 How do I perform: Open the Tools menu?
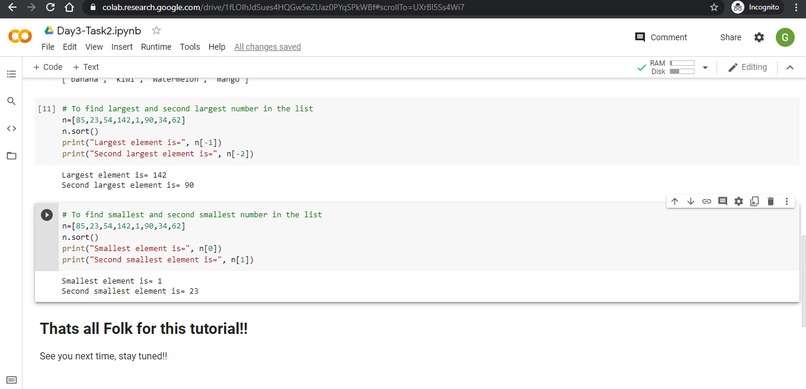(x=190, y=47)
